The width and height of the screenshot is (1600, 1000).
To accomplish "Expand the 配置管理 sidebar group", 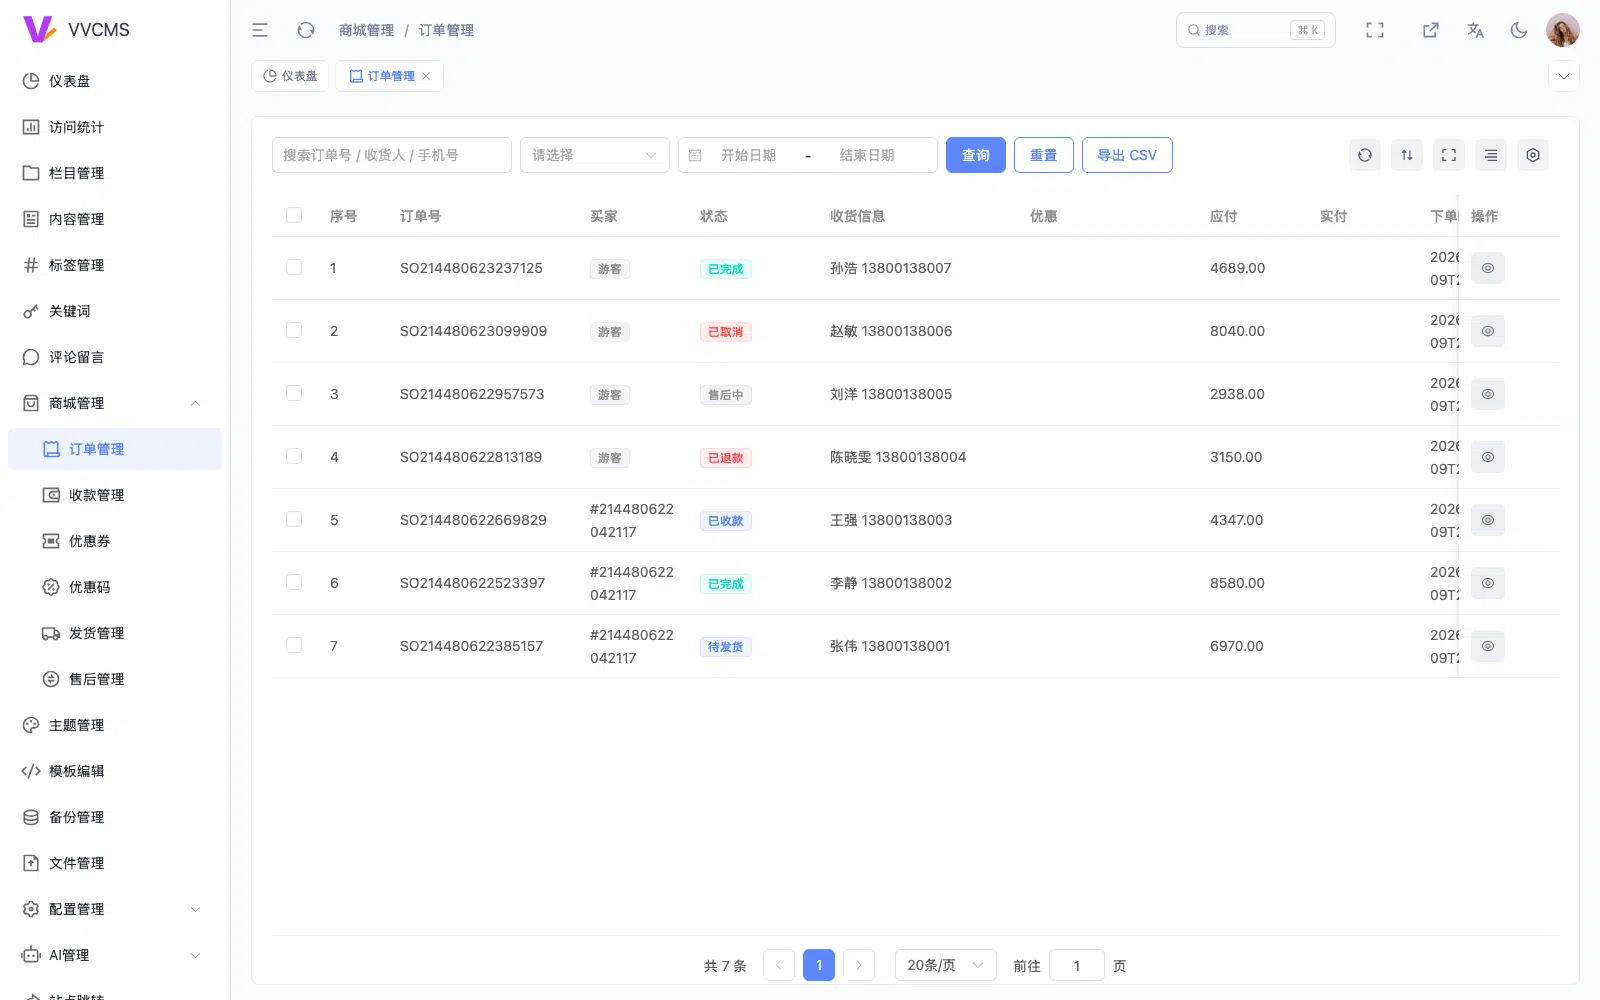I will point(115,909).
